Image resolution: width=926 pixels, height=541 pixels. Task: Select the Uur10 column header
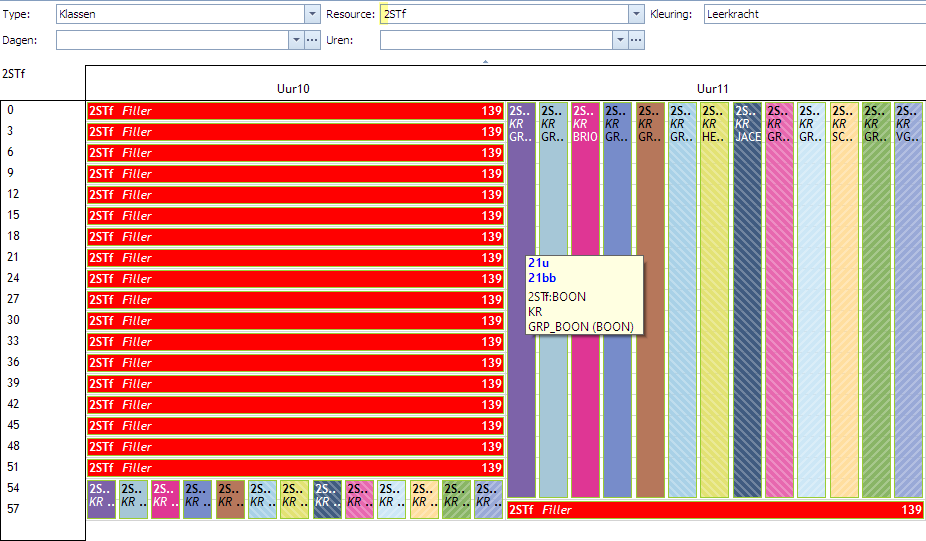click(x=294, y=89)
